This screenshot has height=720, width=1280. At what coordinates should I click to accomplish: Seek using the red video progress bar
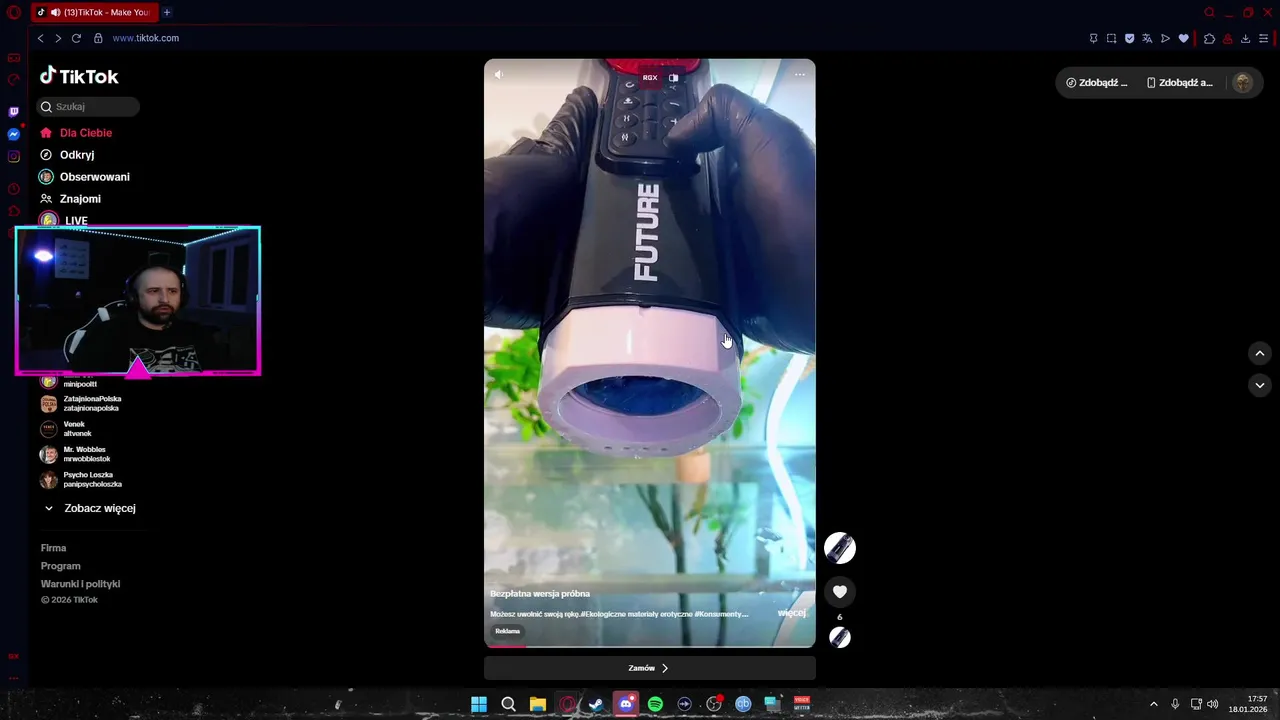coord(650,646)
